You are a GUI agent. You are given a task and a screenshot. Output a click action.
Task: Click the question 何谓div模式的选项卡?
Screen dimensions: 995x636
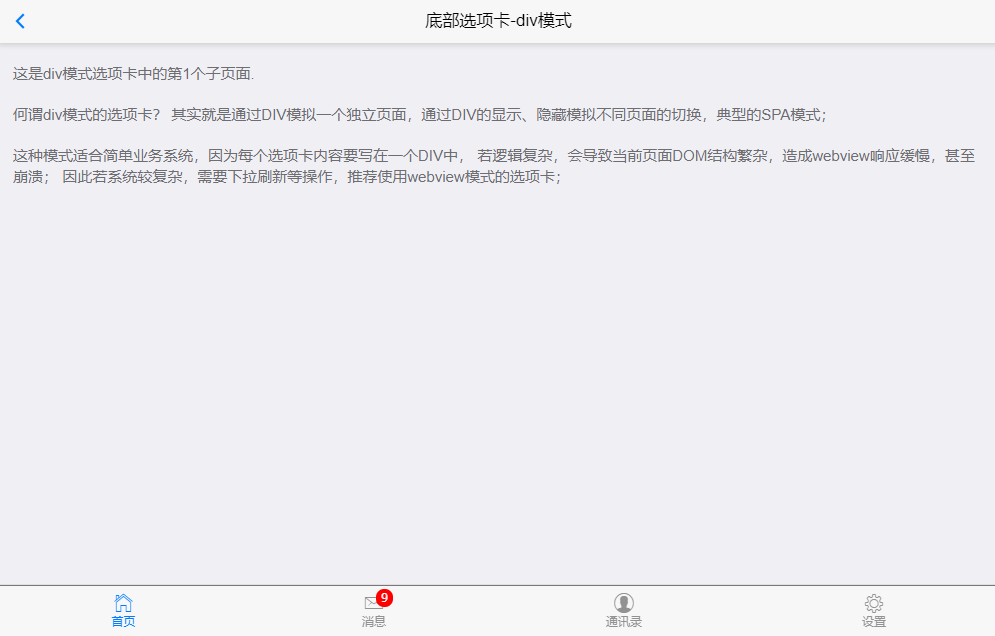pyautogui.click(x=87, y=115)
